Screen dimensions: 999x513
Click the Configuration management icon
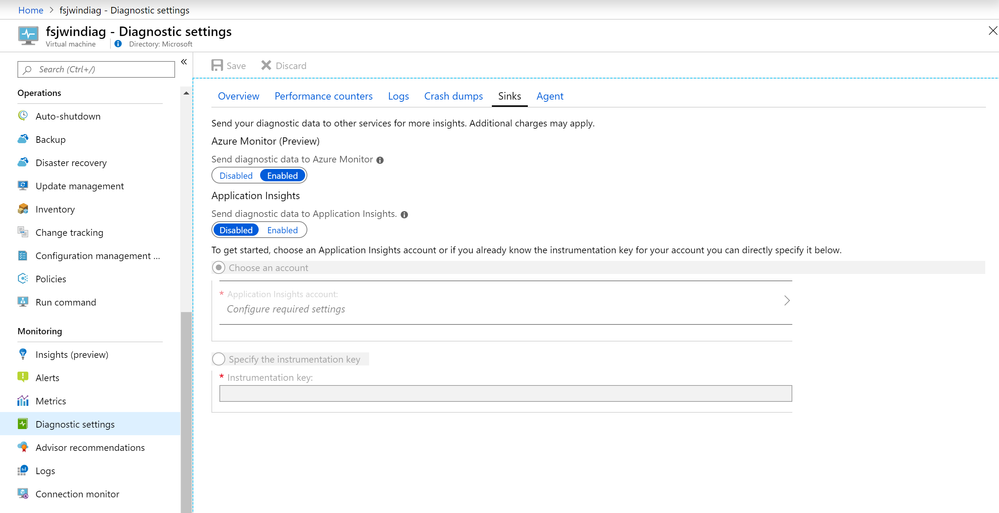(23, 256)
